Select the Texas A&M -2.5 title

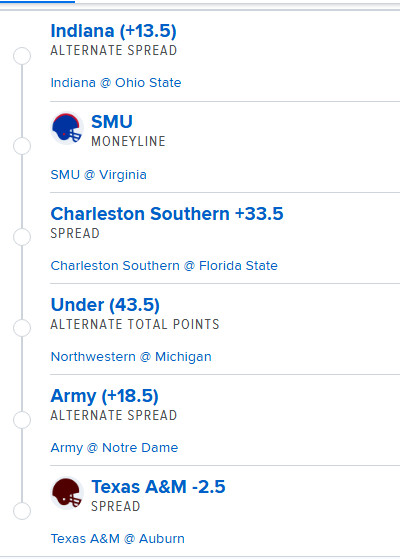pyautogui.click(x=158, y=487)
